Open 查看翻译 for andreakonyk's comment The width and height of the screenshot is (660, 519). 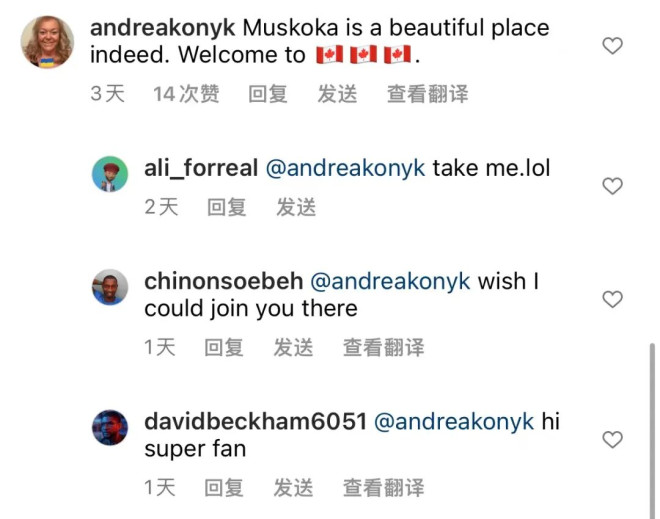(427, 93)
